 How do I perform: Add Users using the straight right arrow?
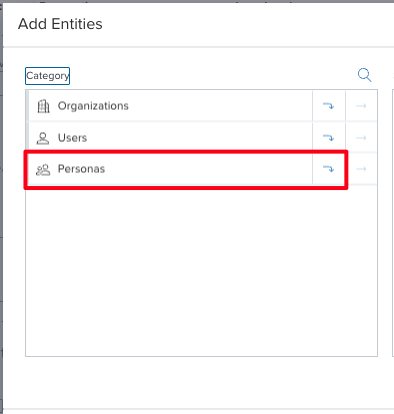click(x=361, y=138)
